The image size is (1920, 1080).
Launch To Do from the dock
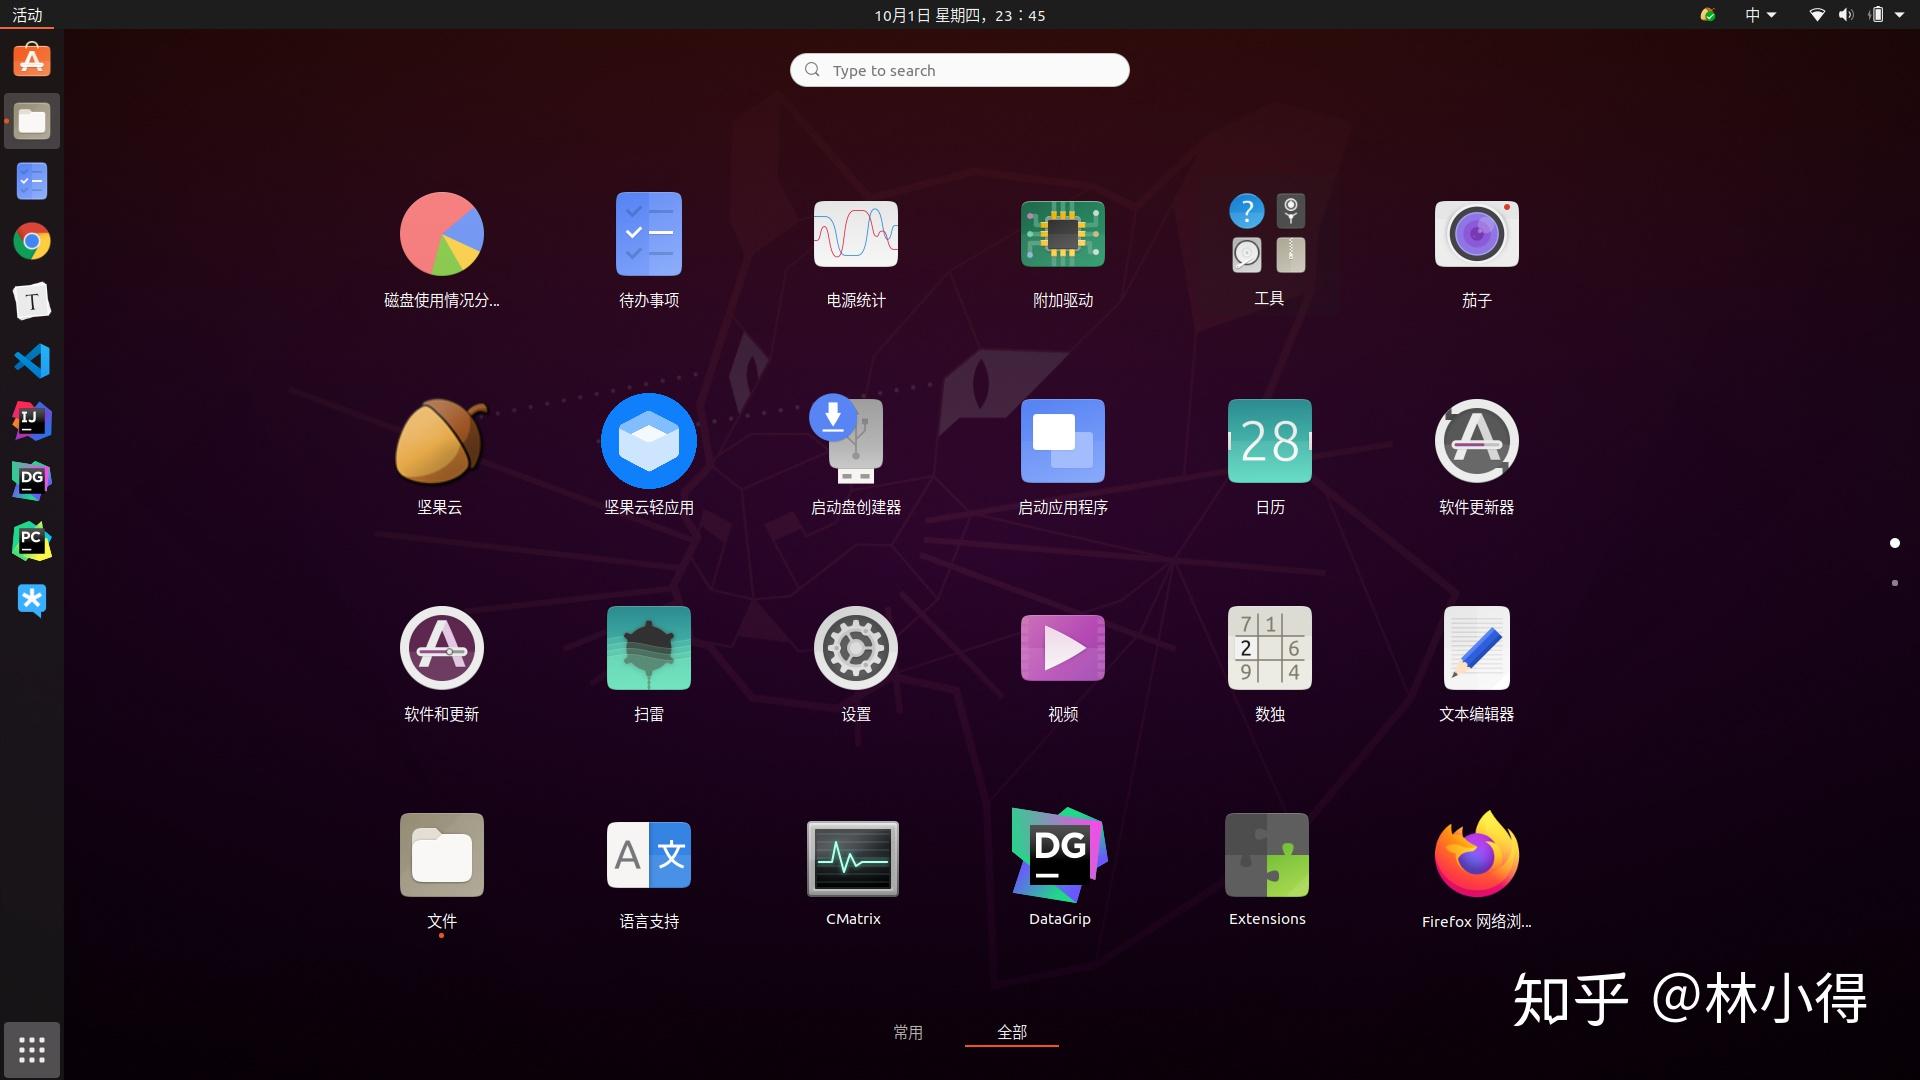point(32,181)
